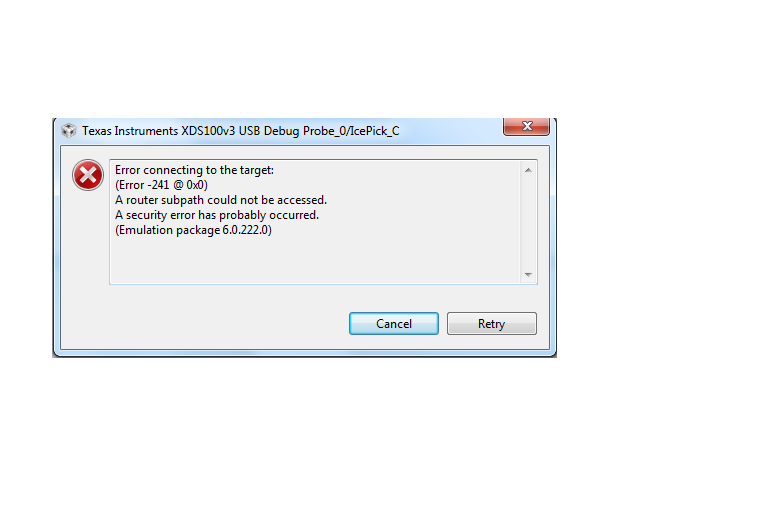This screenshot has width=773, height=505.
Task: Click 'A security error has probably occurred.' text
Action: pos(217,215)
